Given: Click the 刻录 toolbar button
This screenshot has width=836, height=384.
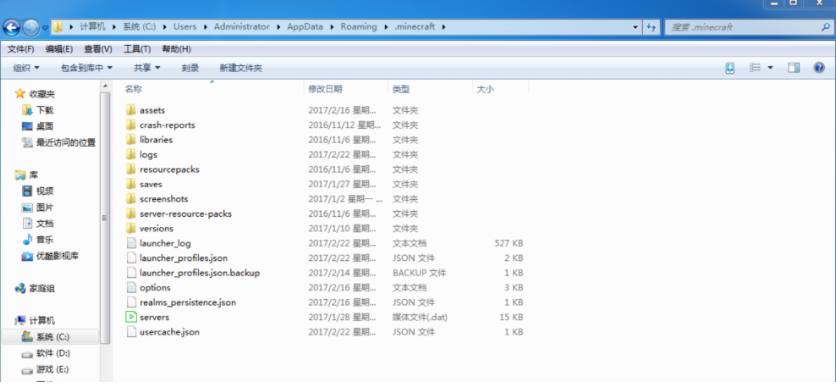Looking at the screenshot, I should 190,68.
